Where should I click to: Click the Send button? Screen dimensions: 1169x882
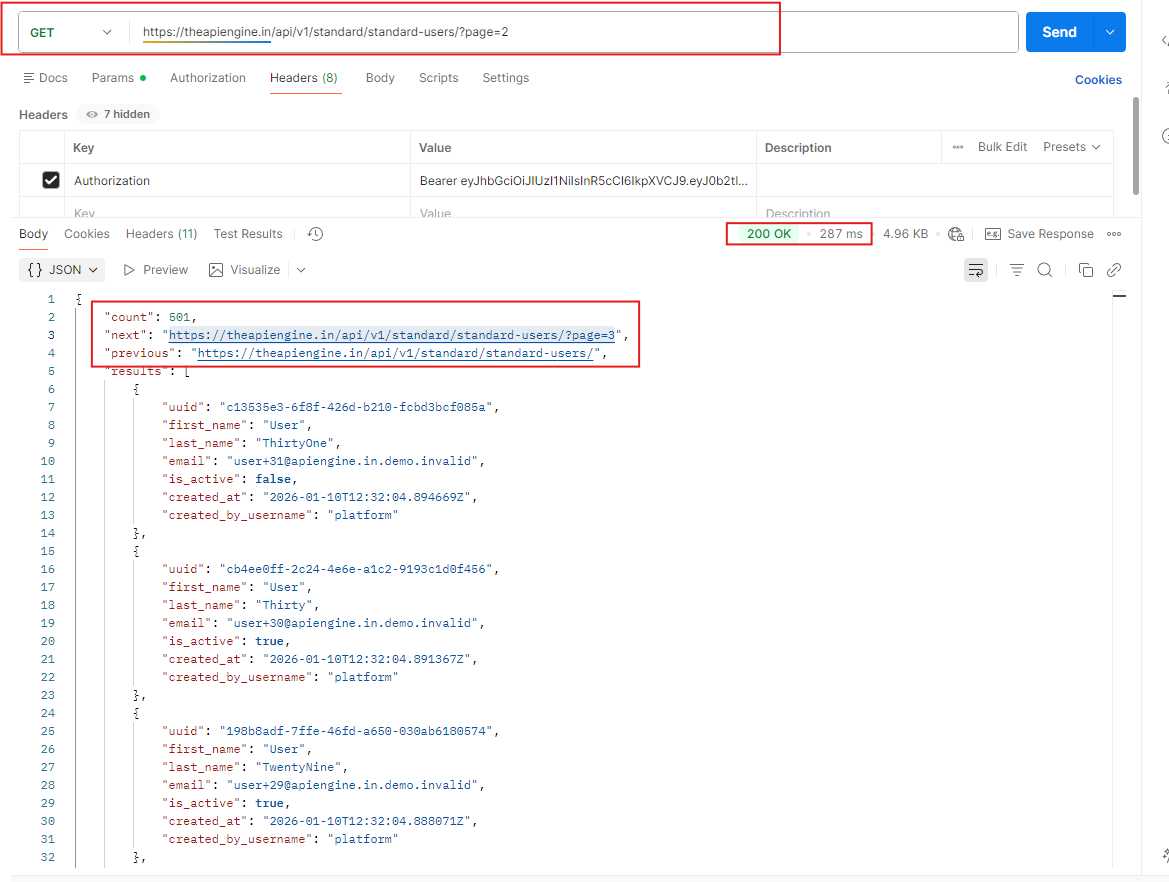[1059, 32]
